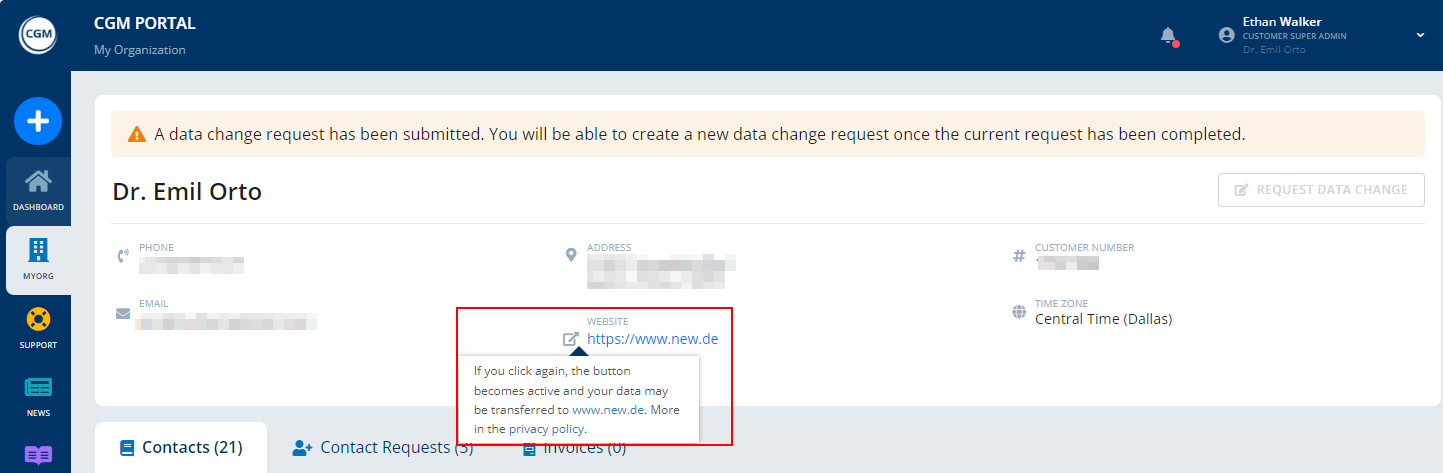Click the orange warning triangle icon

coord(137,134)
